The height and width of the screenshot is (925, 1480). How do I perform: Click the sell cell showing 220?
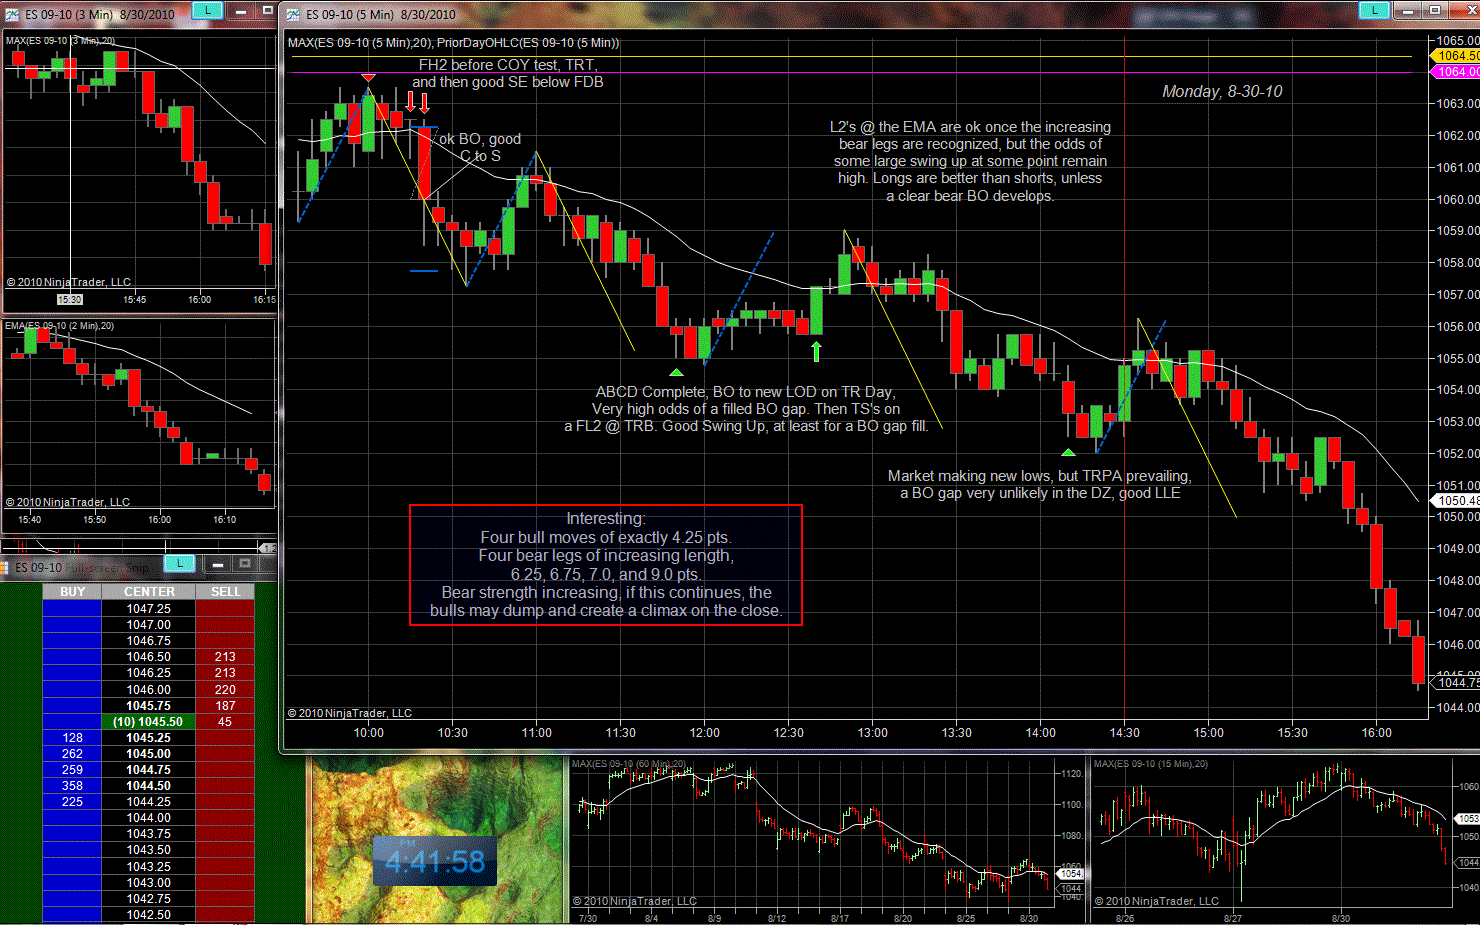225,690
